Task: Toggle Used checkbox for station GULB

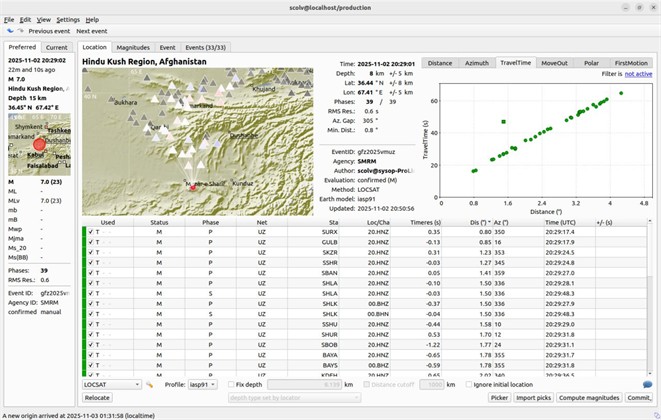Action: (x=91, y=242)
